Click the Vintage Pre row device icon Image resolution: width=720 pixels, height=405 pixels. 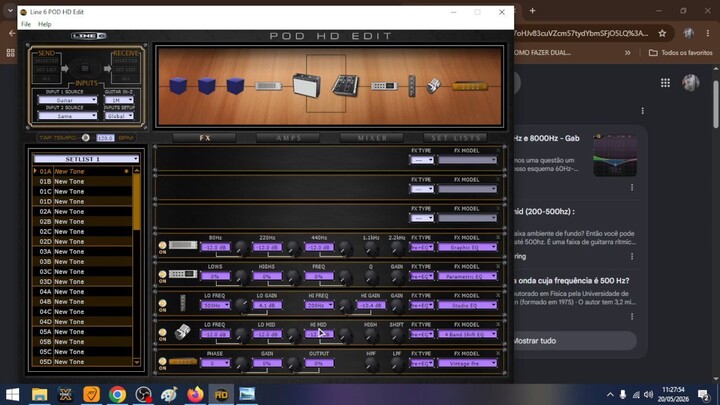point(183,361)
